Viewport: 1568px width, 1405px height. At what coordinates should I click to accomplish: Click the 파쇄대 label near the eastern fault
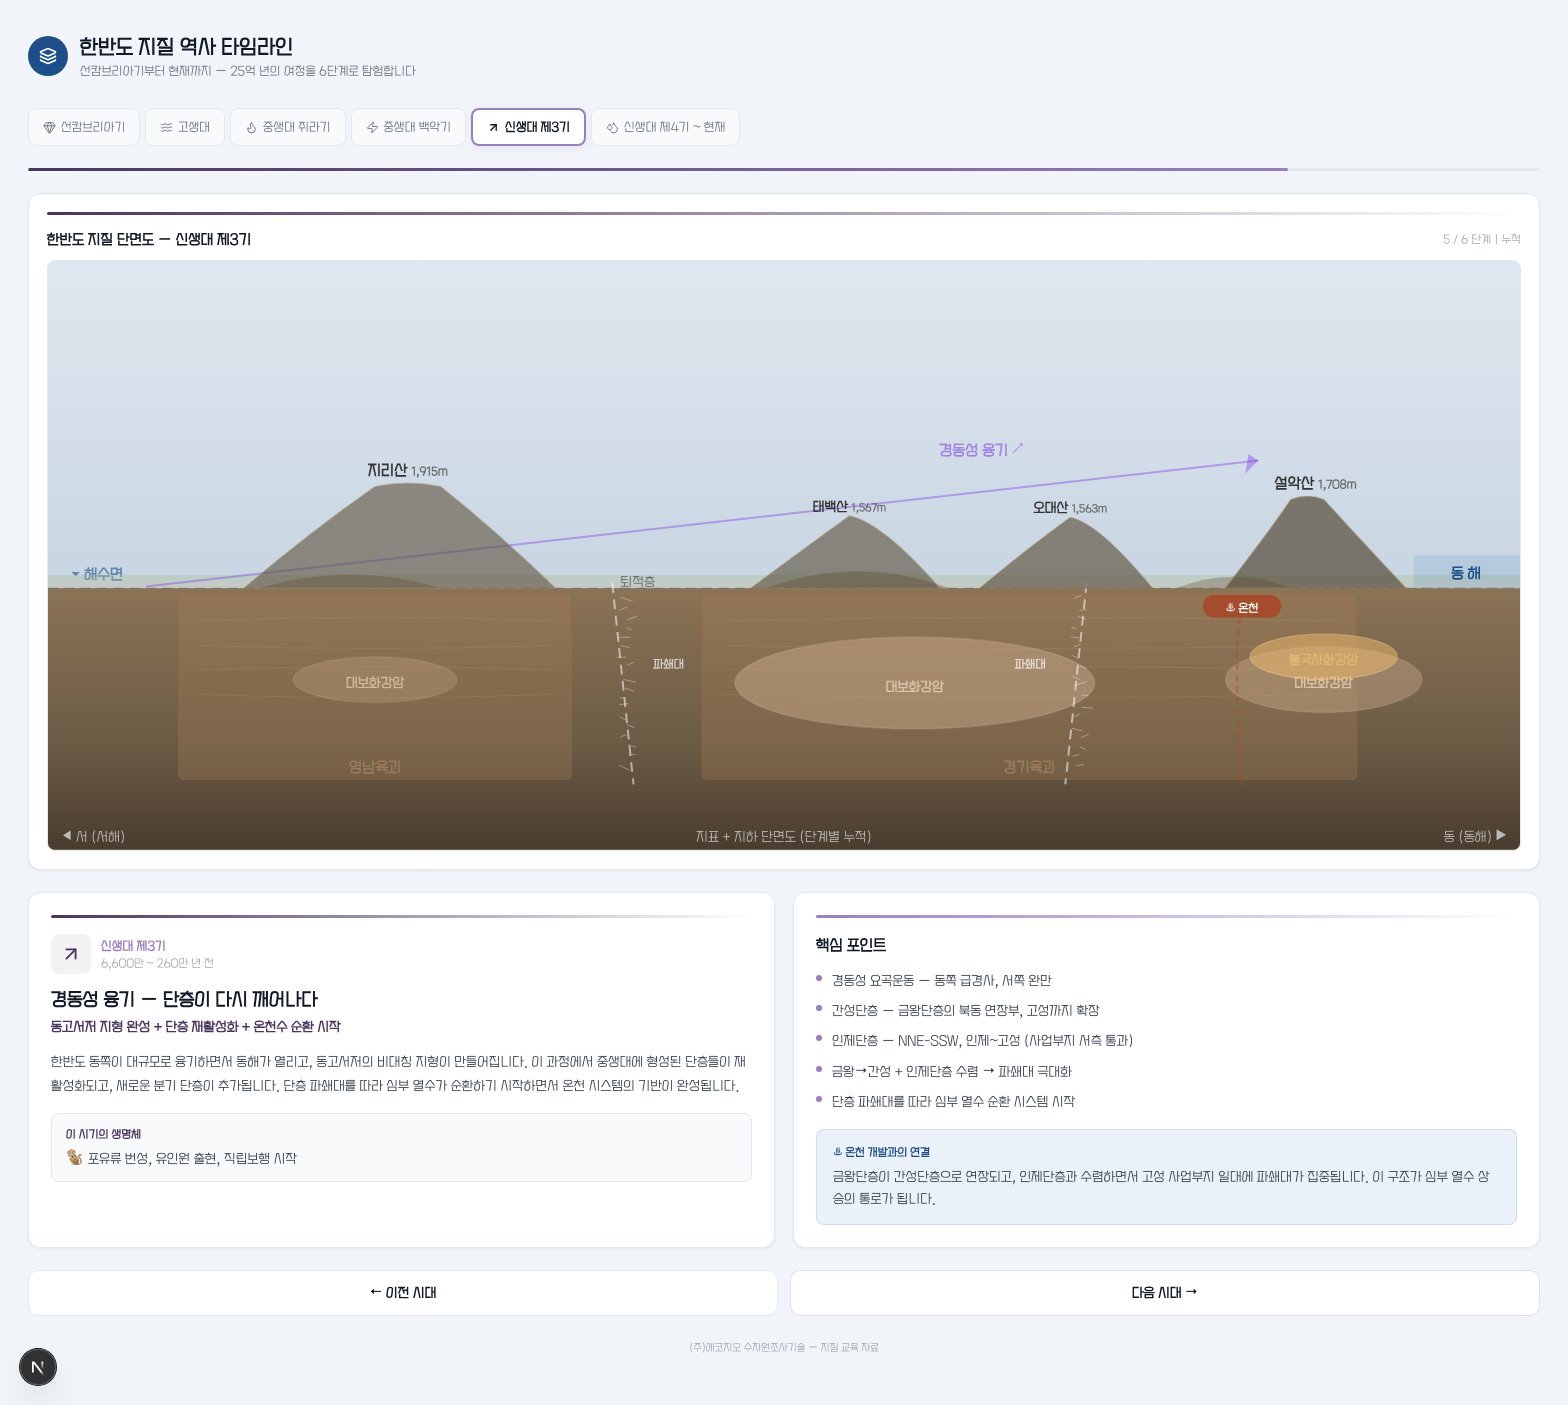(1029, 664)
